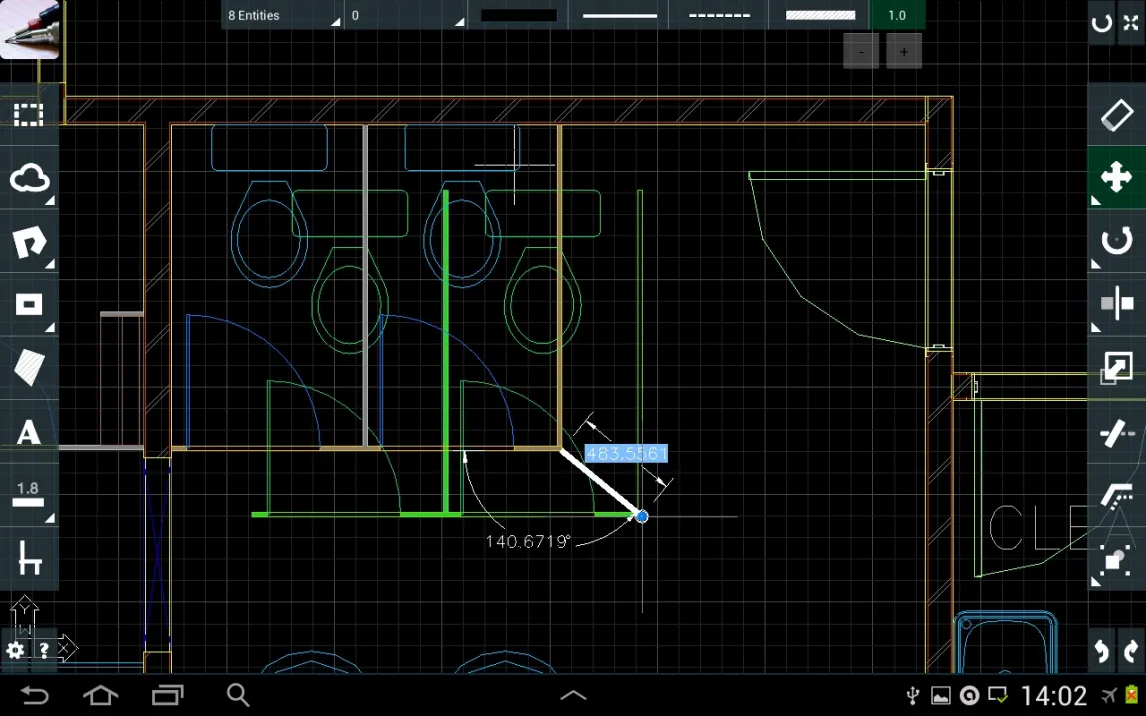Edit the 483.5561 length input field
This screenshot has width=1146, height=716.
pyautogui.click(x=626, y=454)
